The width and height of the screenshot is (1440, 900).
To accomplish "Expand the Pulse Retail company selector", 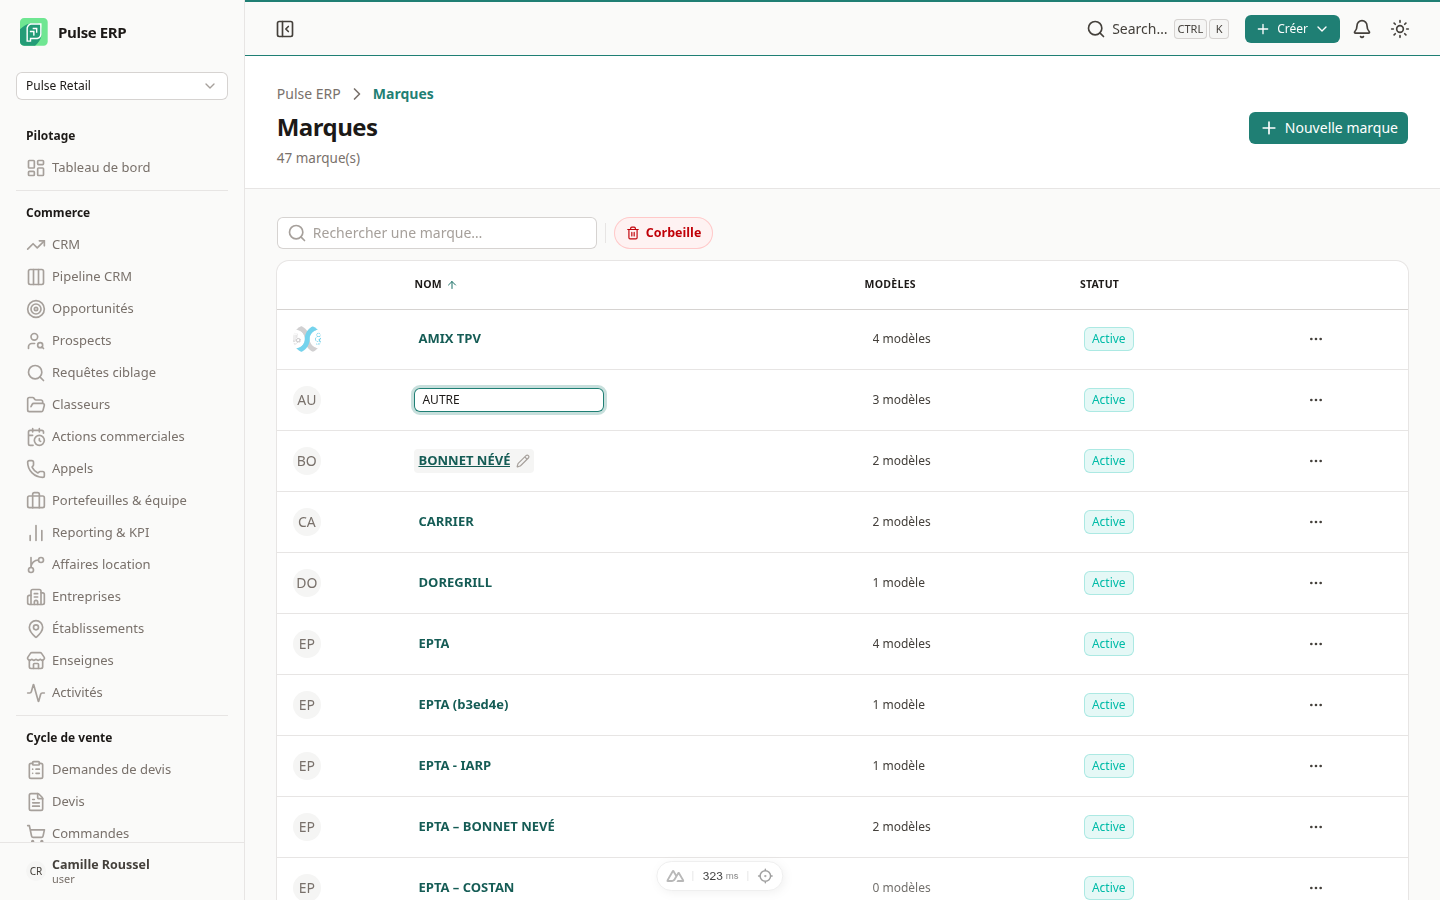I will click(x=122, y=86).
